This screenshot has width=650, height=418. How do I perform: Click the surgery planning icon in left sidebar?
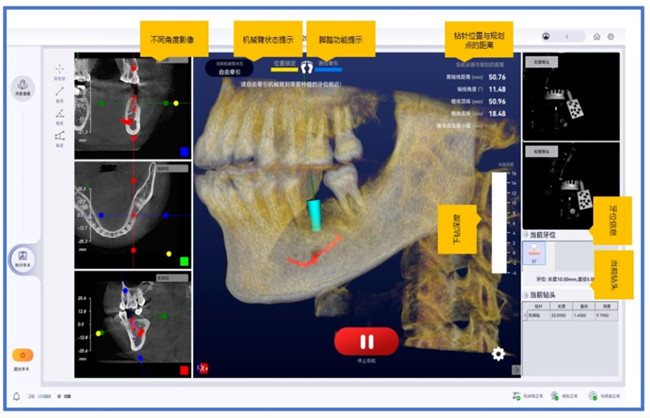point(22,88)
